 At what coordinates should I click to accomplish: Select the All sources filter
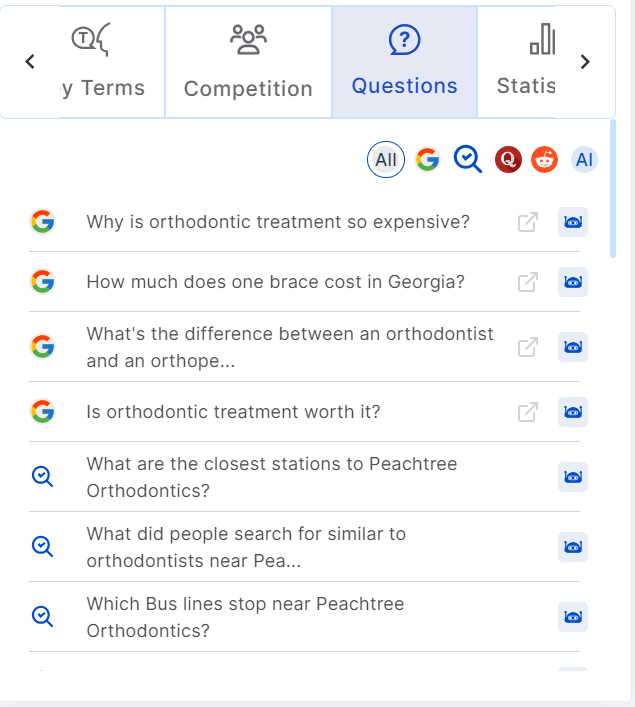(386, 159)
